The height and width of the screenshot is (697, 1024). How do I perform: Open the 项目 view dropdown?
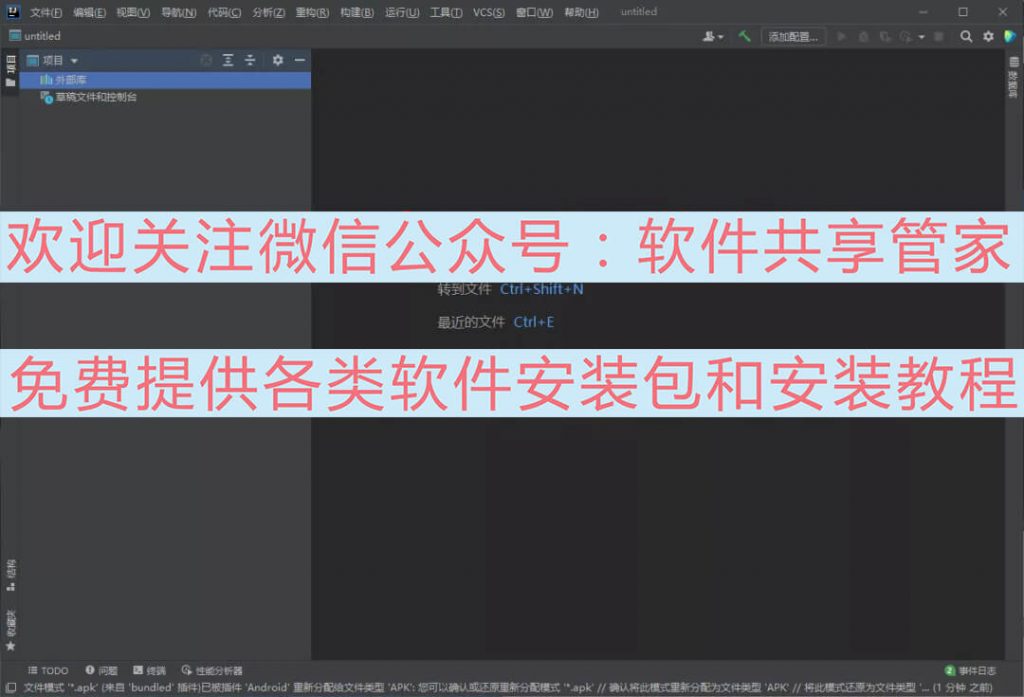(x=53, y=61)
